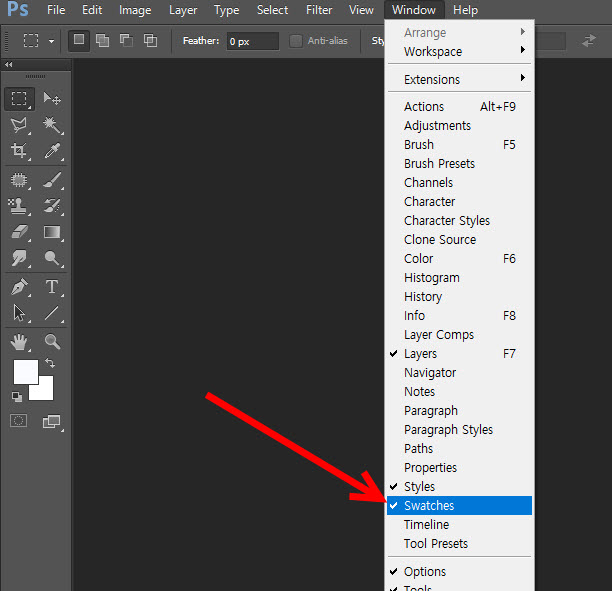Choose Character Styles from Window menu
The image size is (612, 591).
(x=459, y=221)
